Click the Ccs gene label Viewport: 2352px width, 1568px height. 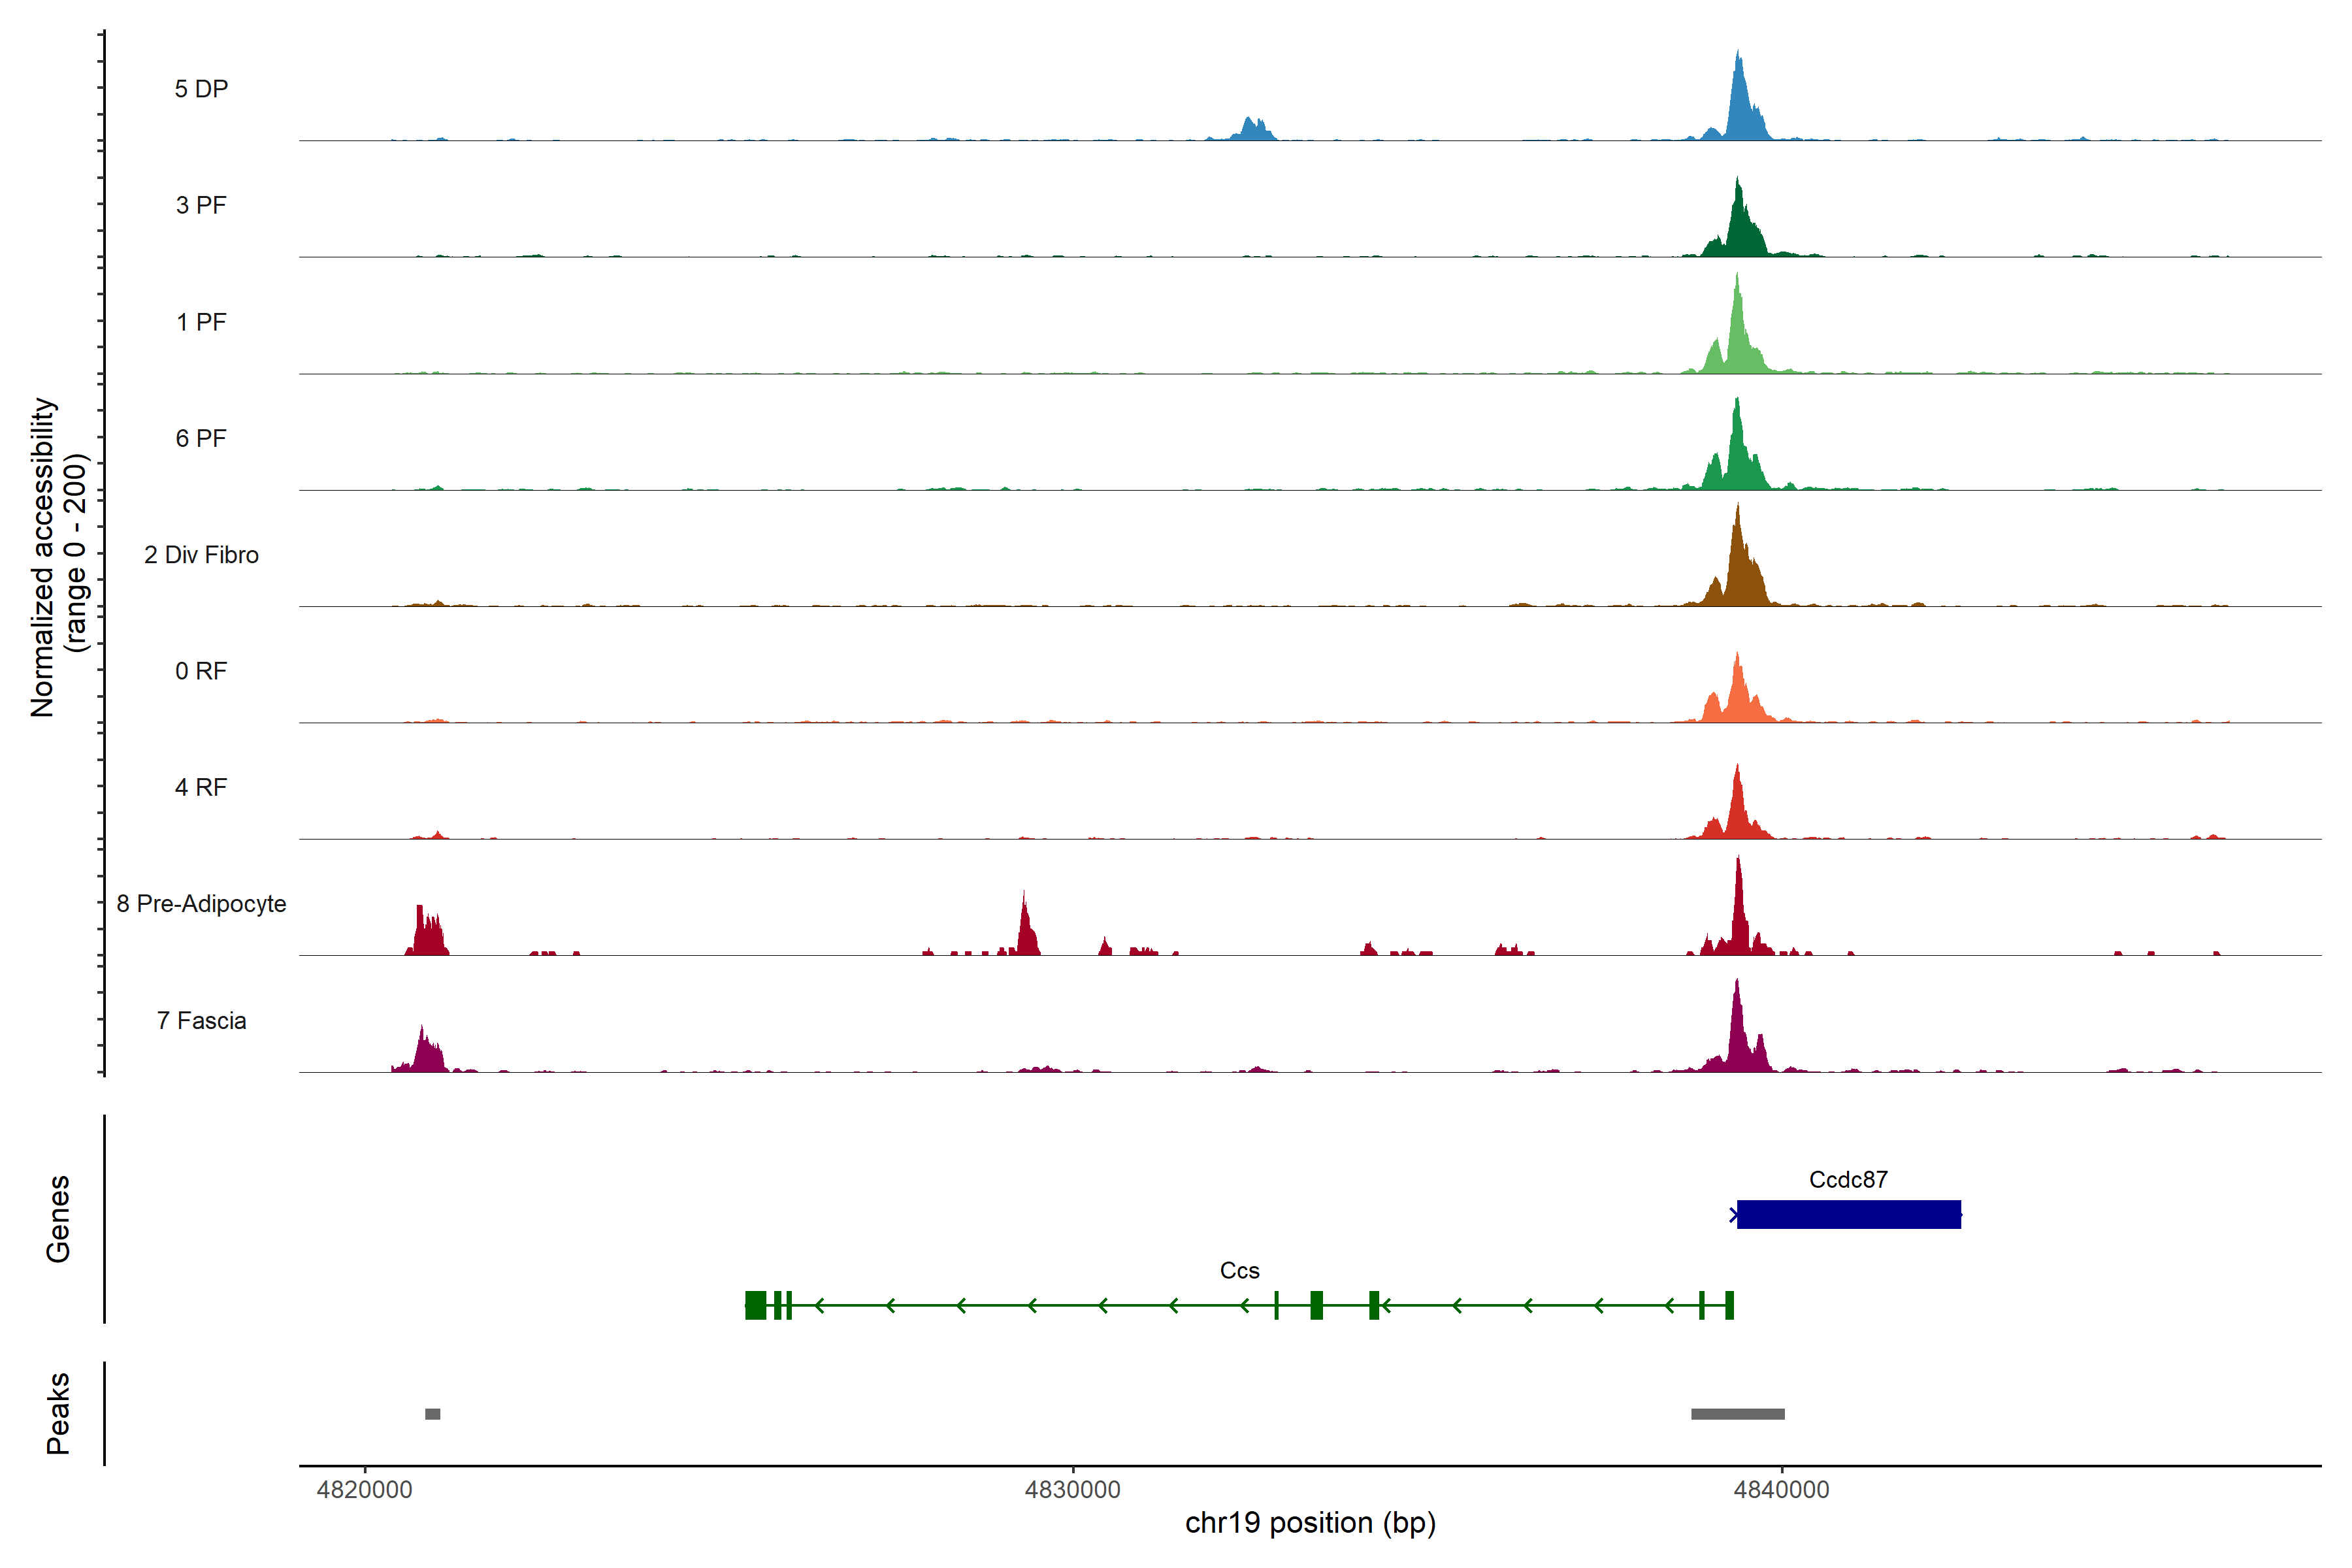pyautogui.click(x=1239, y=1270)
